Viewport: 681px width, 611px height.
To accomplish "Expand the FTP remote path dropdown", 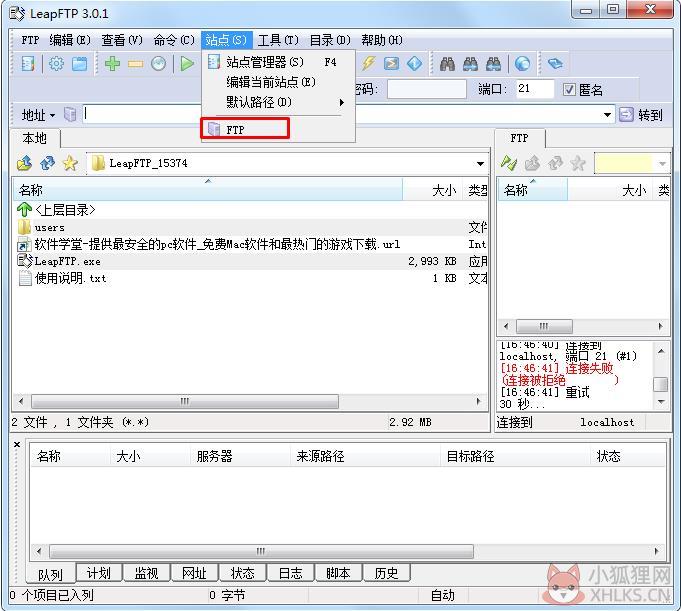I will point(662,164).
